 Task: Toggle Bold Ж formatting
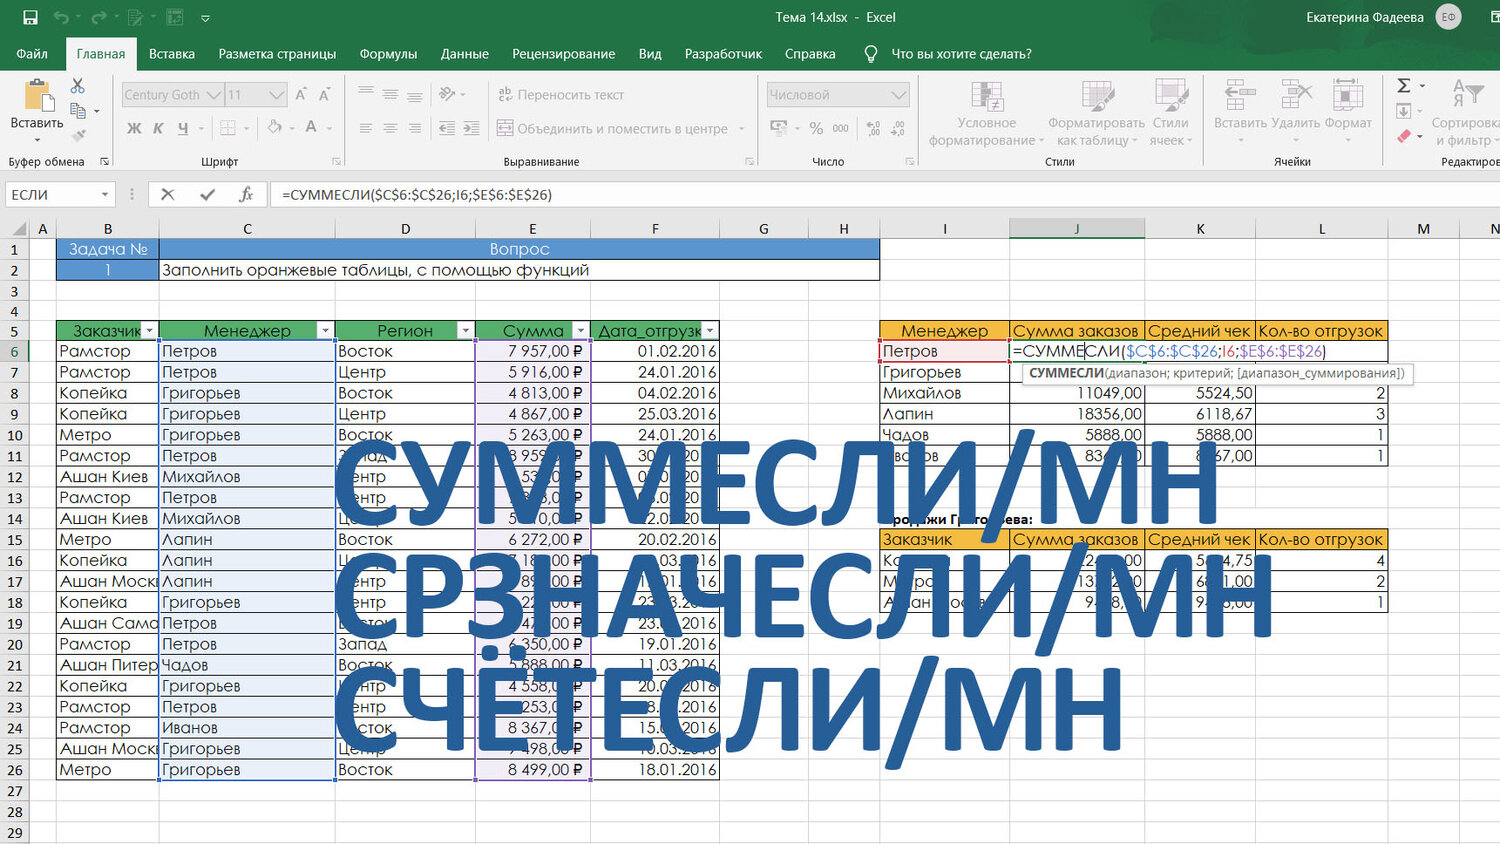point(134,128)
